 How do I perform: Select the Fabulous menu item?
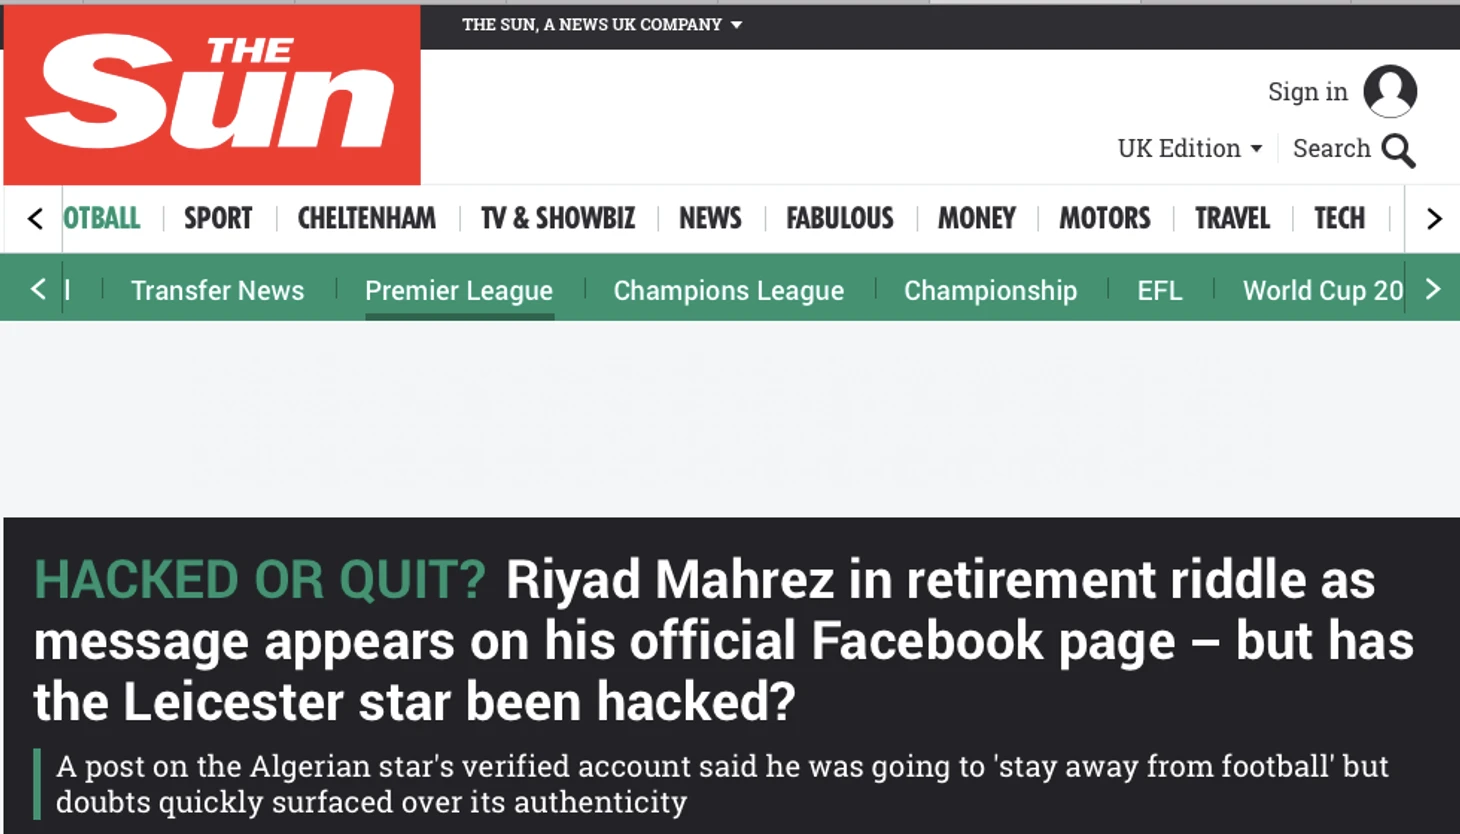click(x=840, y=218)
